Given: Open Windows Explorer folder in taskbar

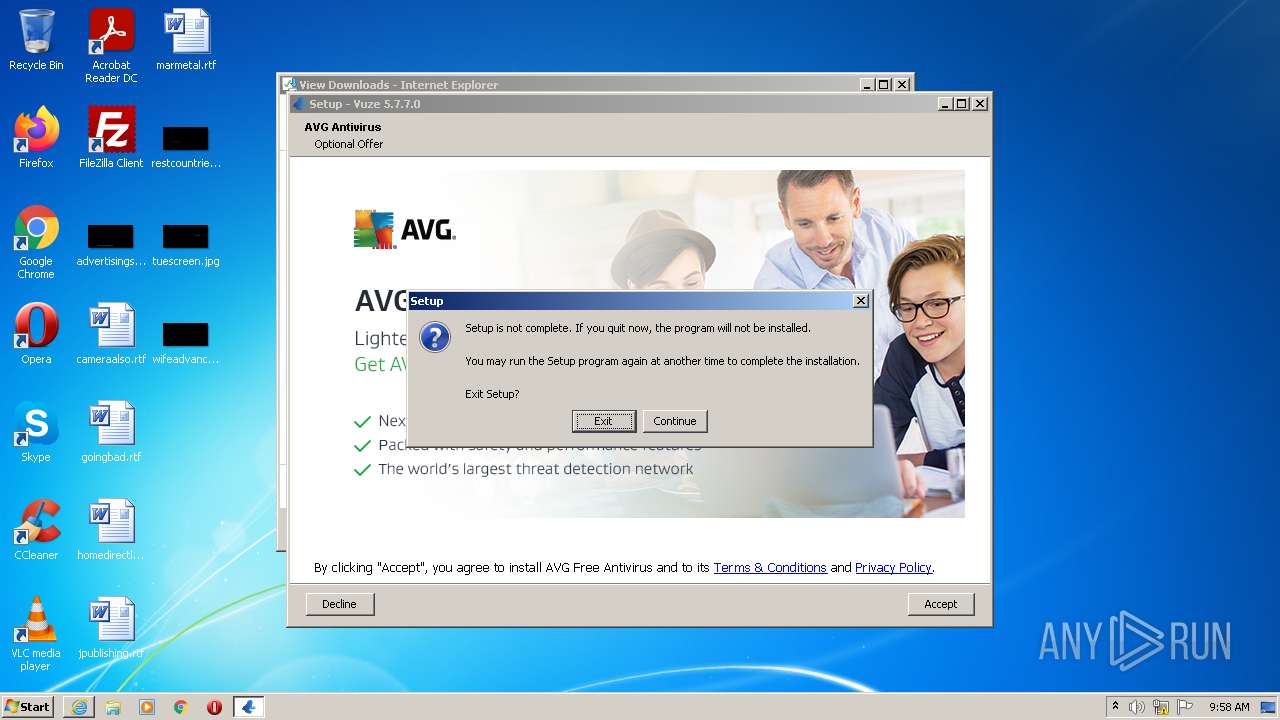Looking at the screenshot, I should click(x=113, y=707).
